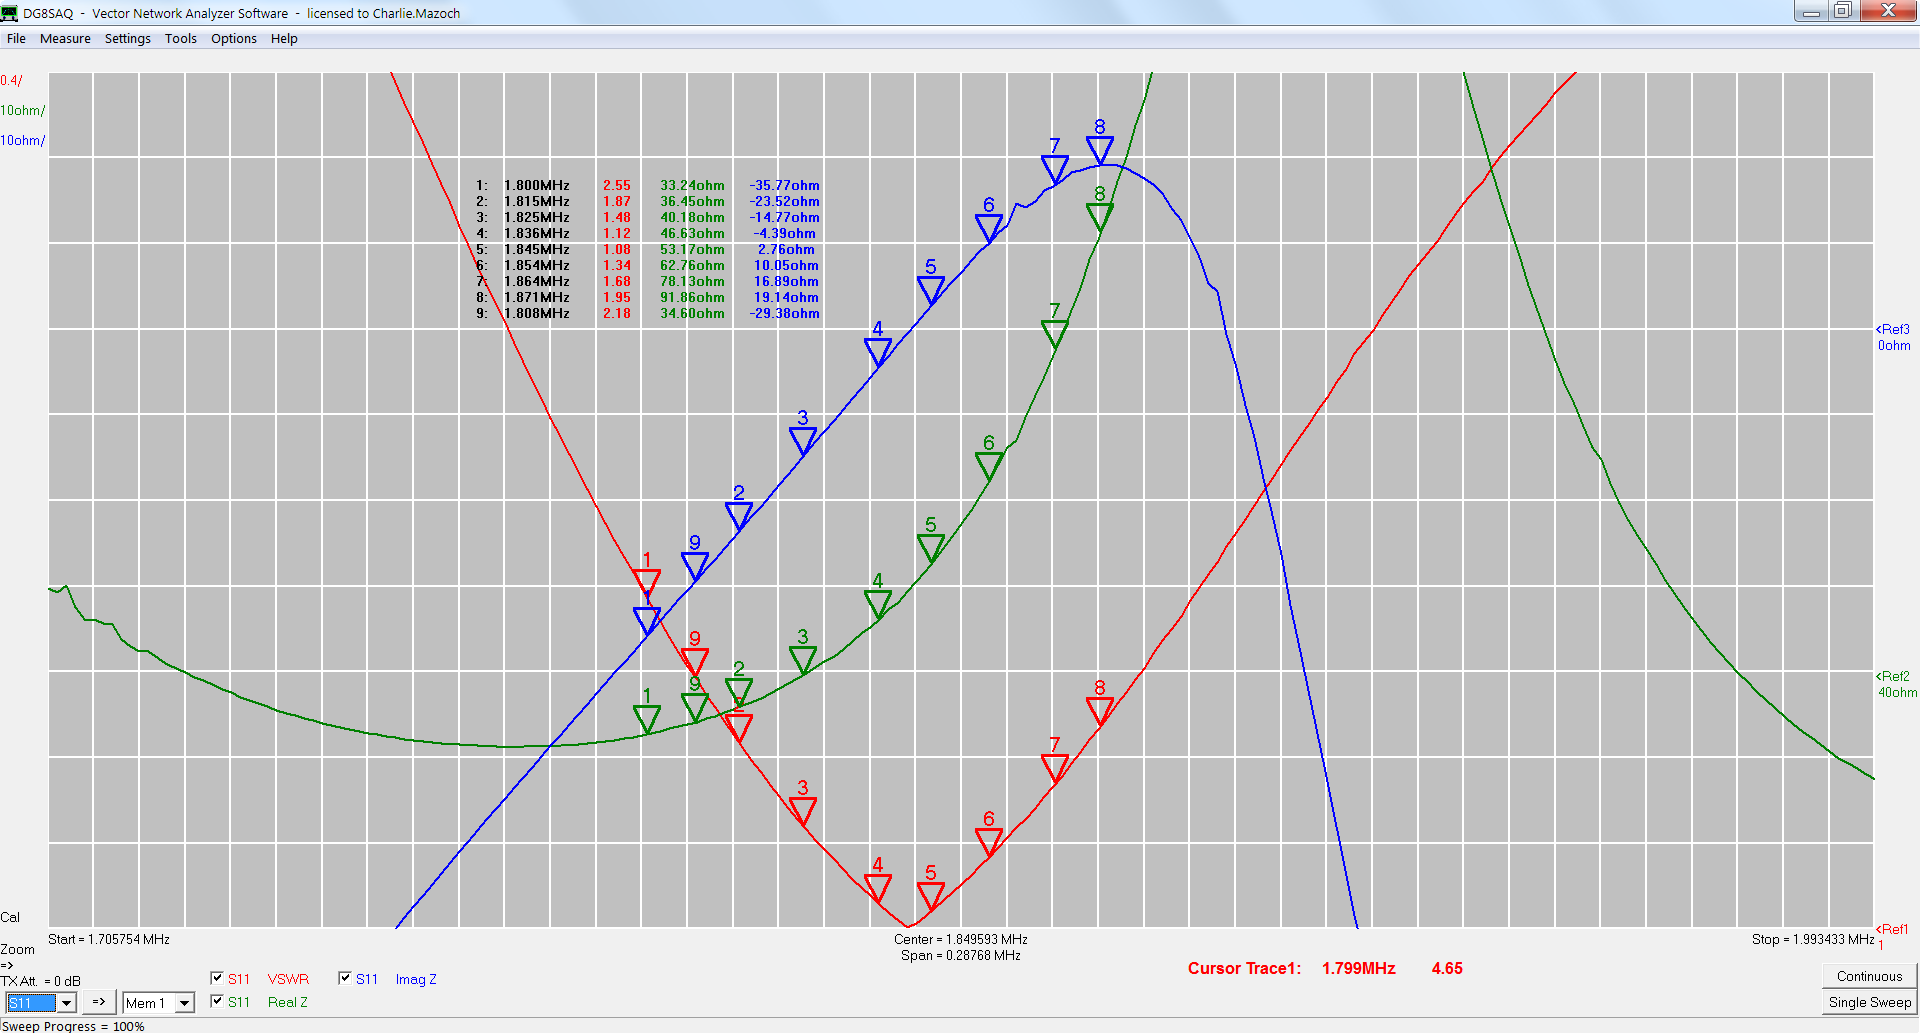
Task: Select green Real Z marker 5 triangle
Action: [930, 546]
